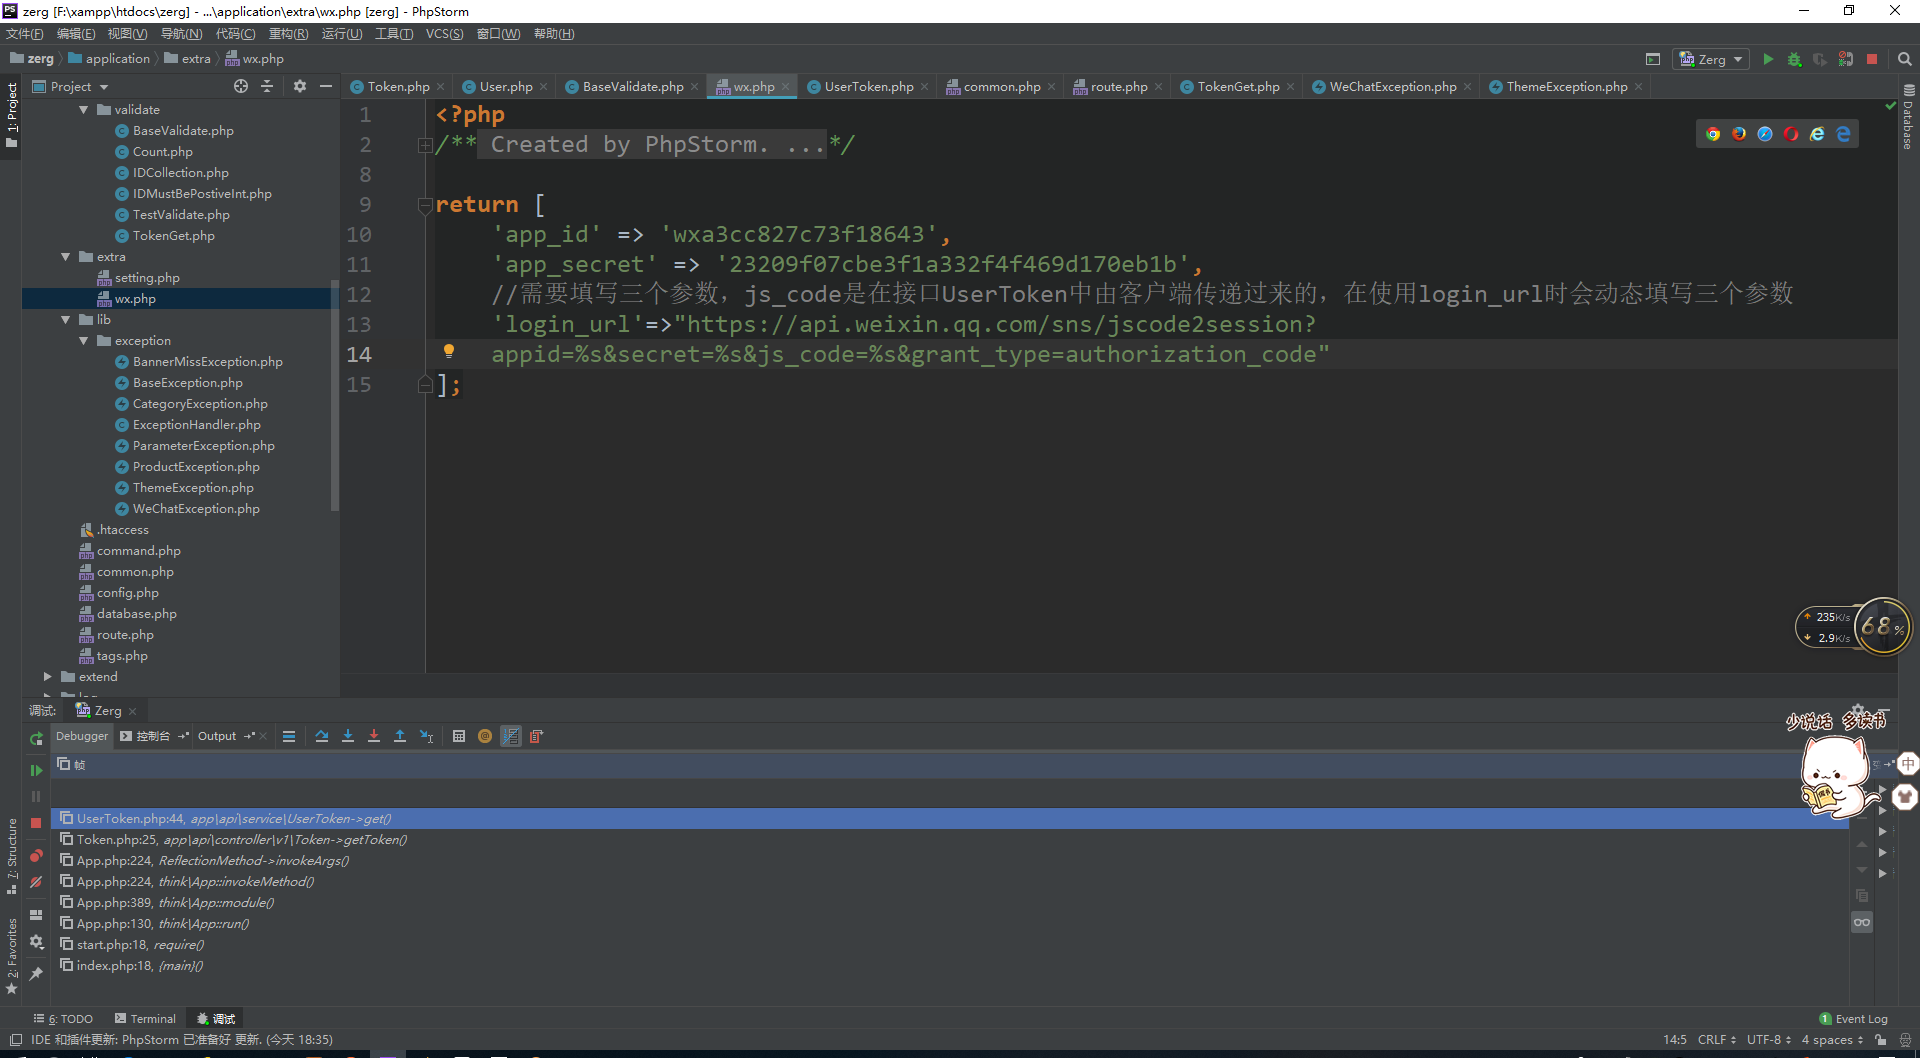The height and width of the screenshot is (1058, 1920).
Task: Click the Step Over debugger icon
Action: (322, 736)
